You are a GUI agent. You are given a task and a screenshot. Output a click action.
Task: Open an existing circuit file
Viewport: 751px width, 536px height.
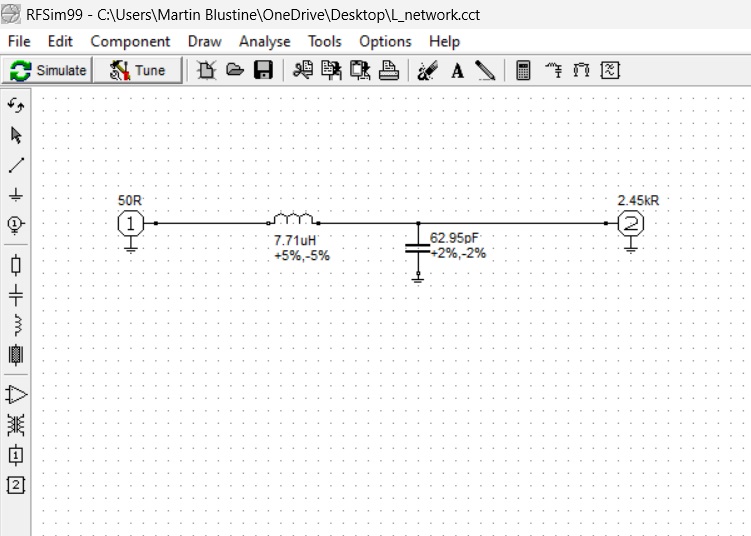(x=235, y=70)
